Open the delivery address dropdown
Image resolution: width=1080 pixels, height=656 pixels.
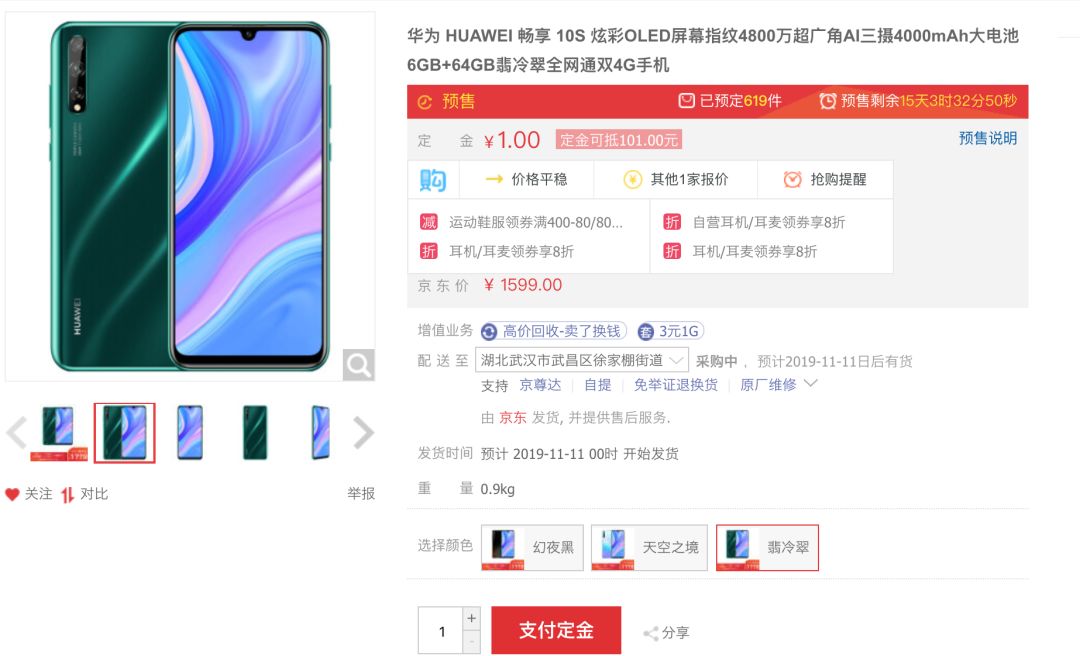pos(582,360)
